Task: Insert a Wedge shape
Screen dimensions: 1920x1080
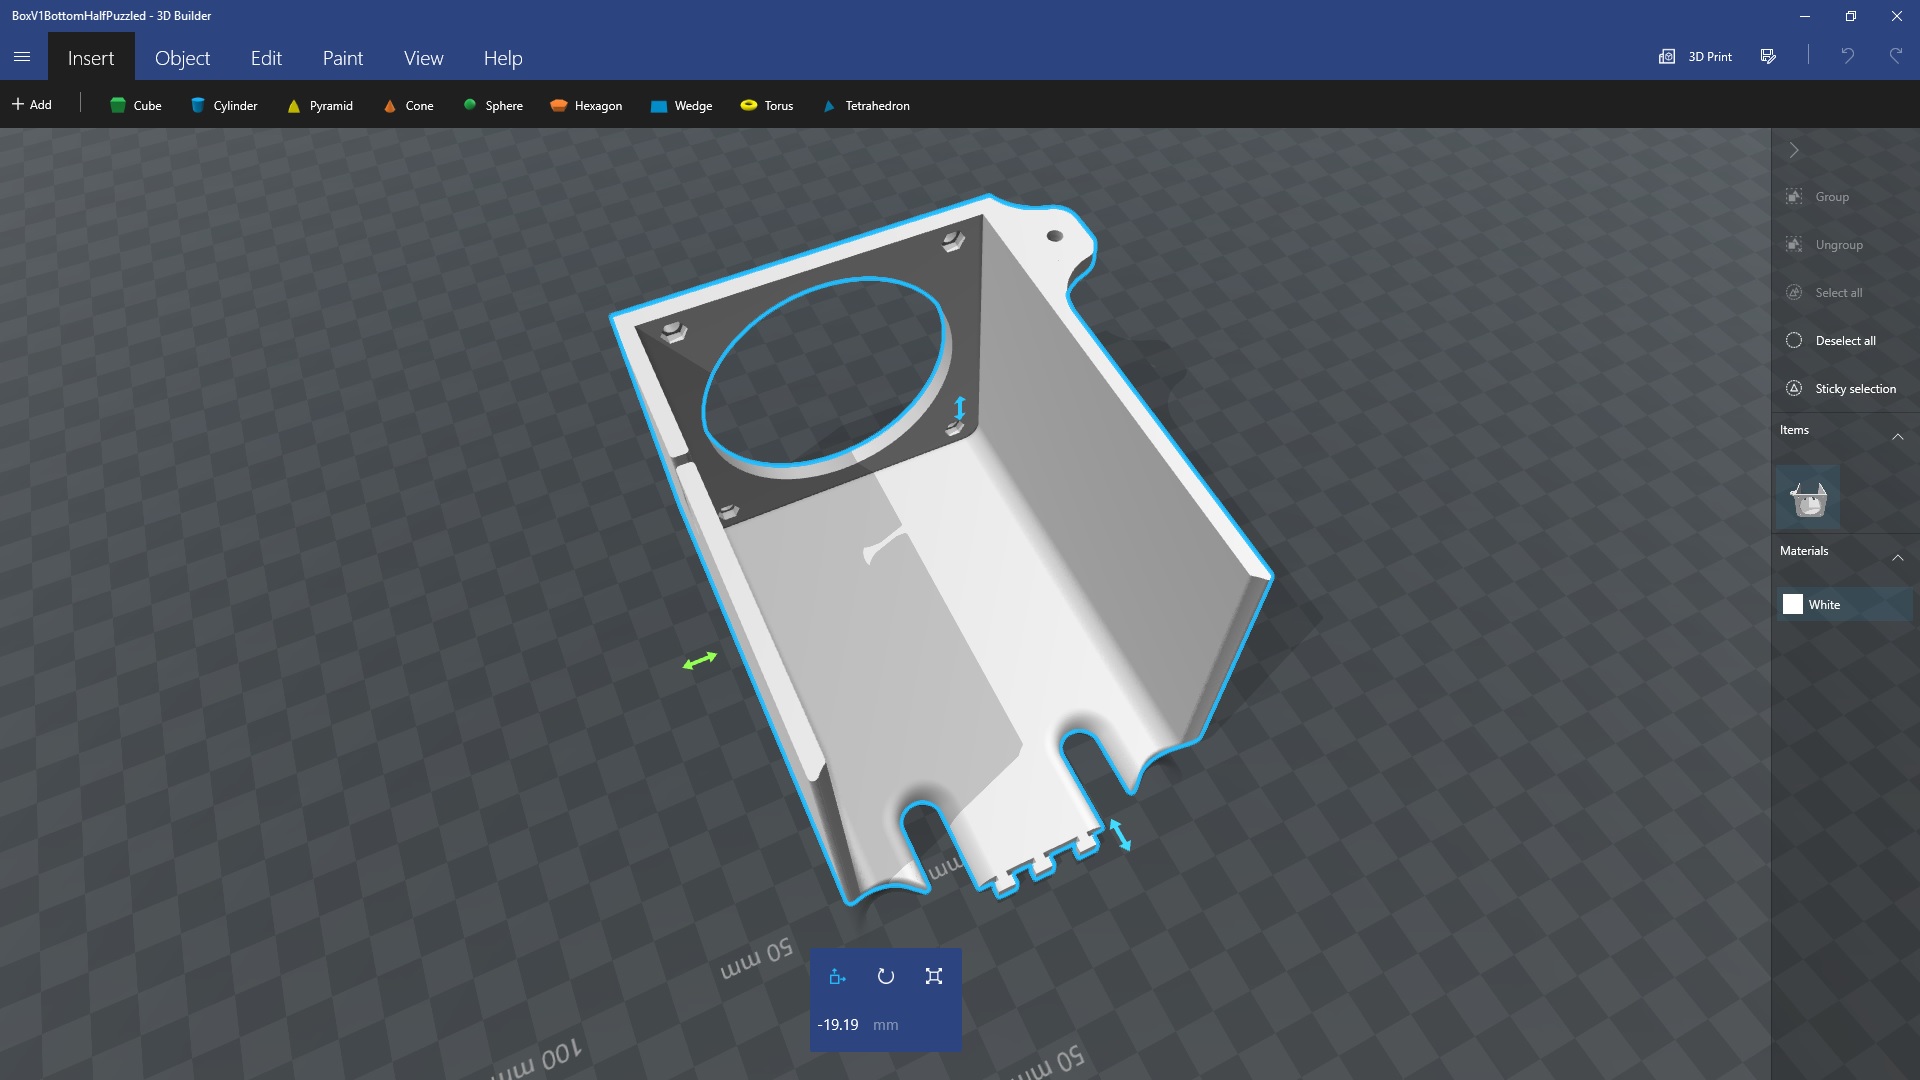Action: click(x=681, y=105)
